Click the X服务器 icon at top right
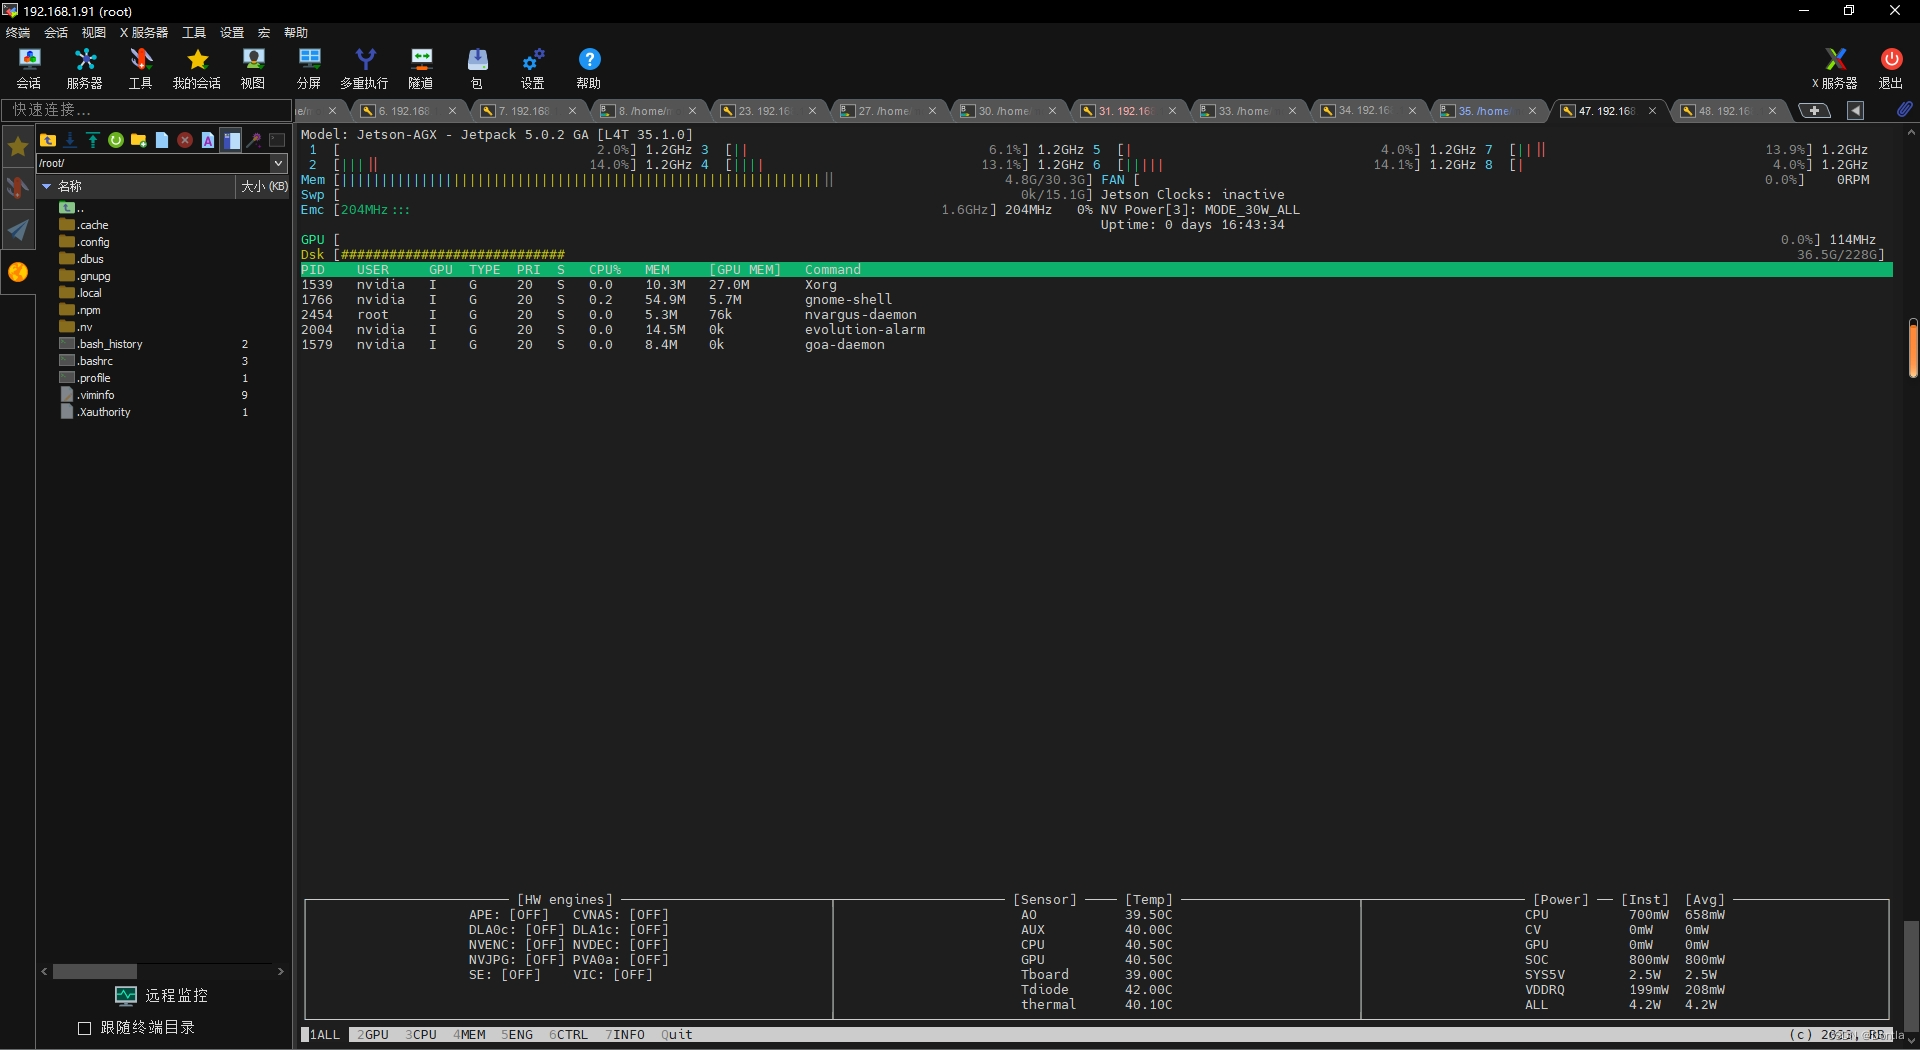 [x=1835, y=68]
